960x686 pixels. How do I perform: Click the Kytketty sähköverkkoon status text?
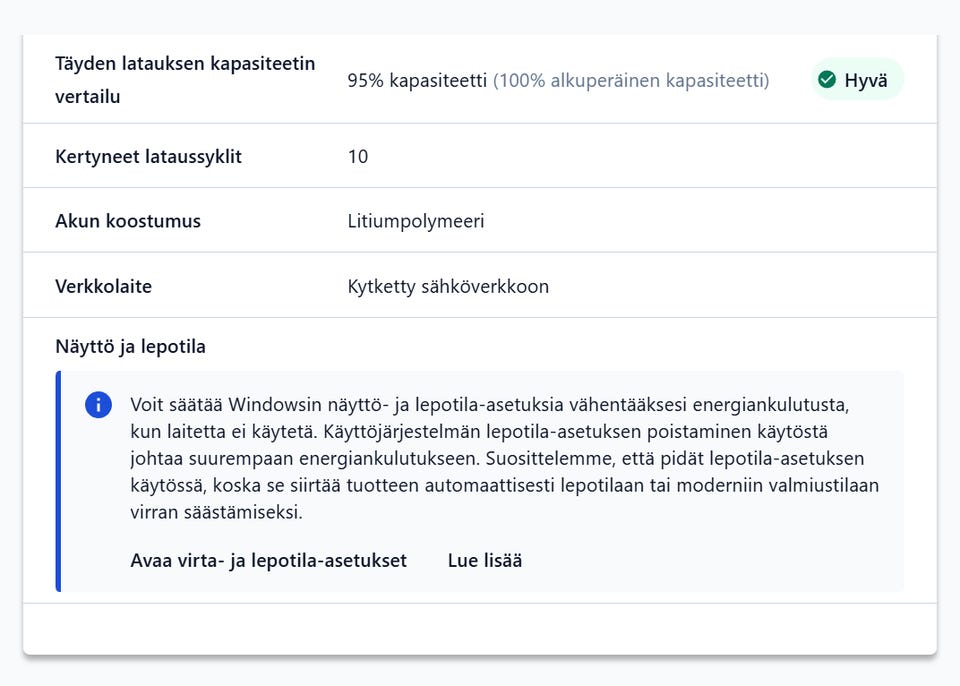click(x=448, y=286)
